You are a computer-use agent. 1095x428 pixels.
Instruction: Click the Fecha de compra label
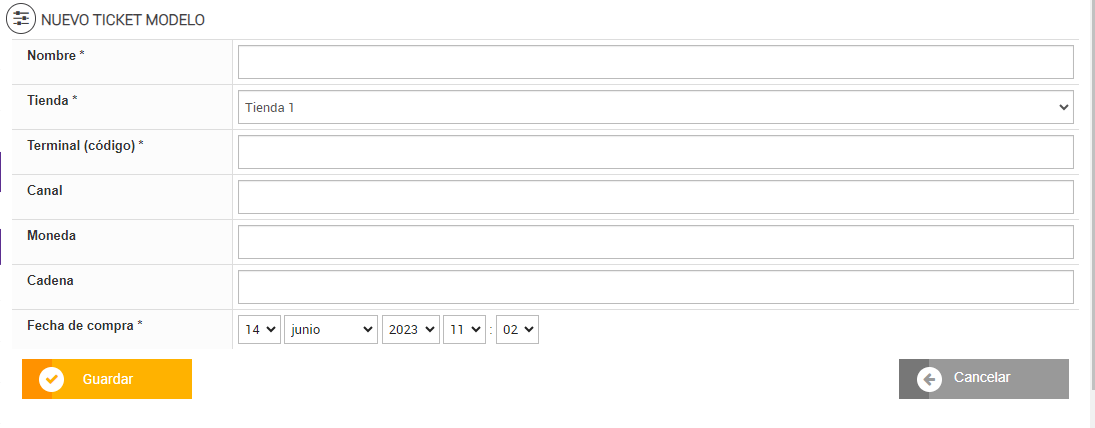(x=82, y=325)
